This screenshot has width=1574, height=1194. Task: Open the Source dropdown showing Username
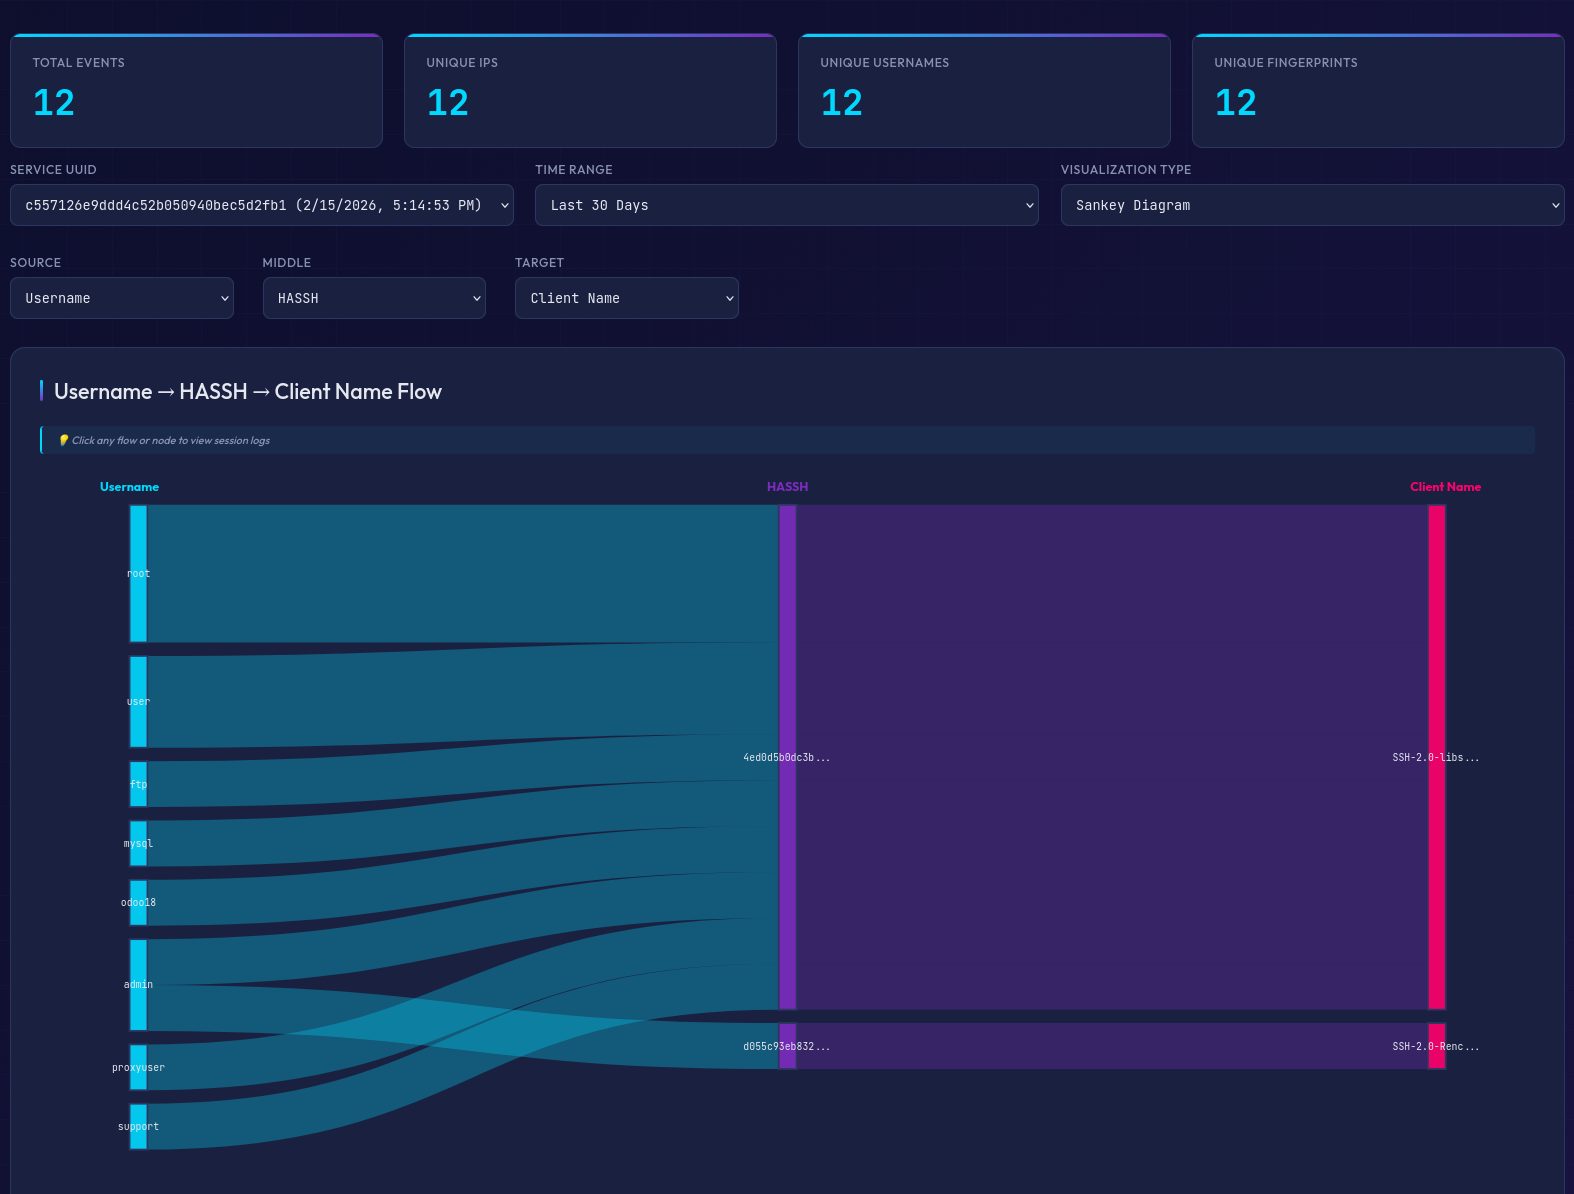pyautogui.click(x=122, y=298)
